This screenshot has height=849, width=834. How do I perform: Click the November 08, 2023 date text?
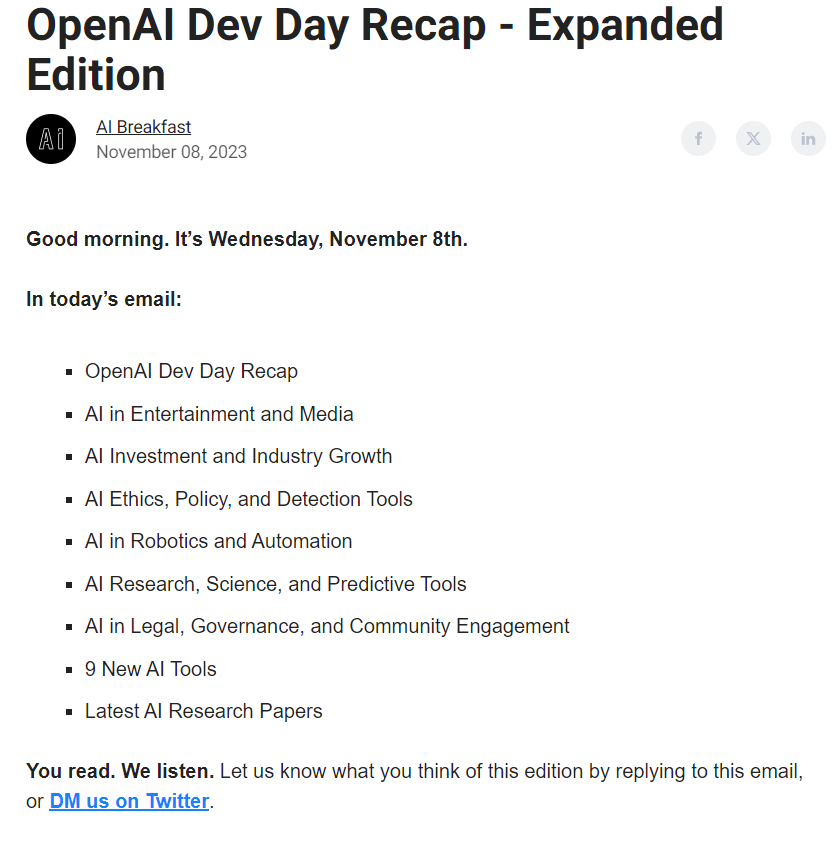click(x=172, y=152)
